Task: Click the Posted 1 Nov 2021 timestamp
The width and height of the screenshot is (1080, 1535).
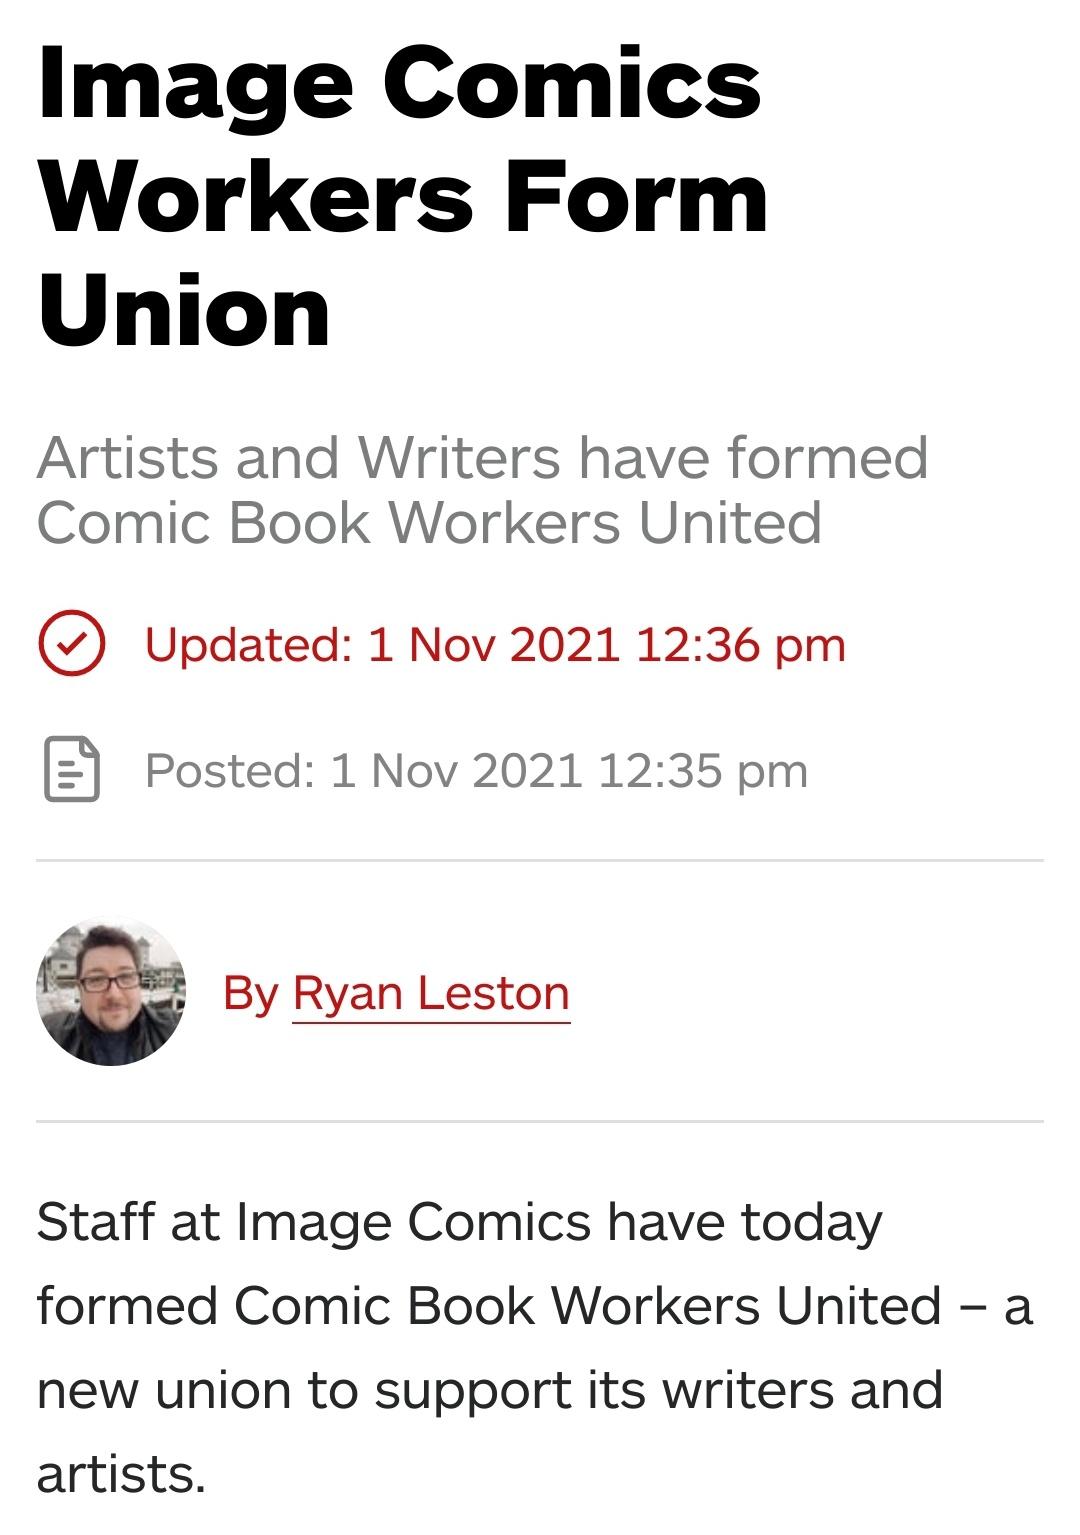Action: [476, 770]
